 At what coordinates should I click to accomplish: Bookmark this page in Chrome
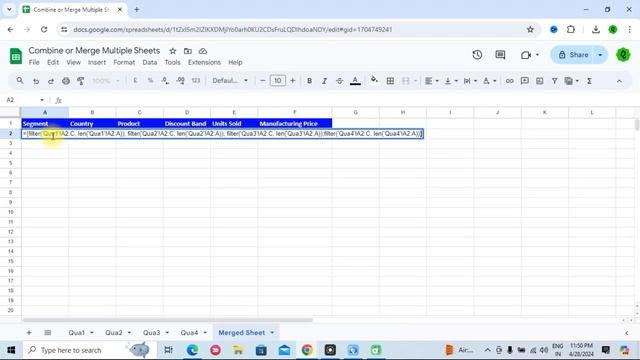click(x=530, y=29)
